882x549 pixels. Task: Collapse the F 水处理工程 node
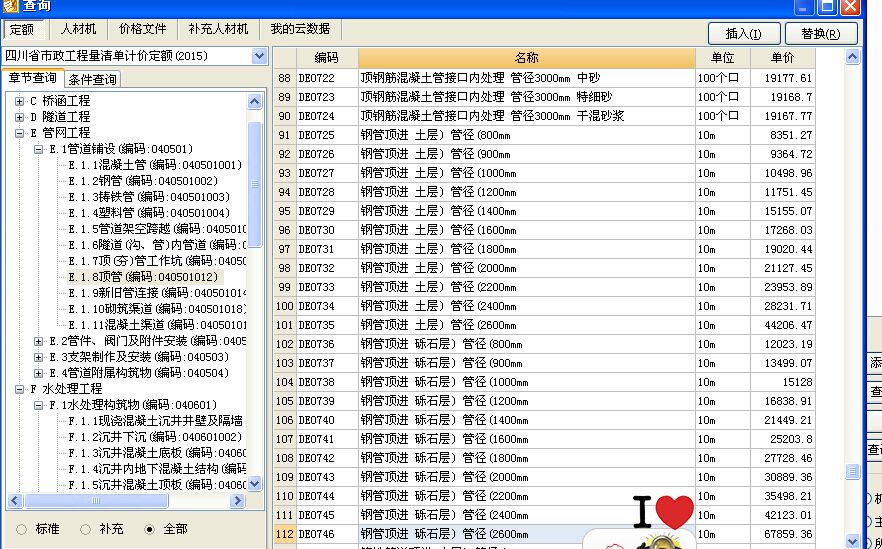coord(20,389)
